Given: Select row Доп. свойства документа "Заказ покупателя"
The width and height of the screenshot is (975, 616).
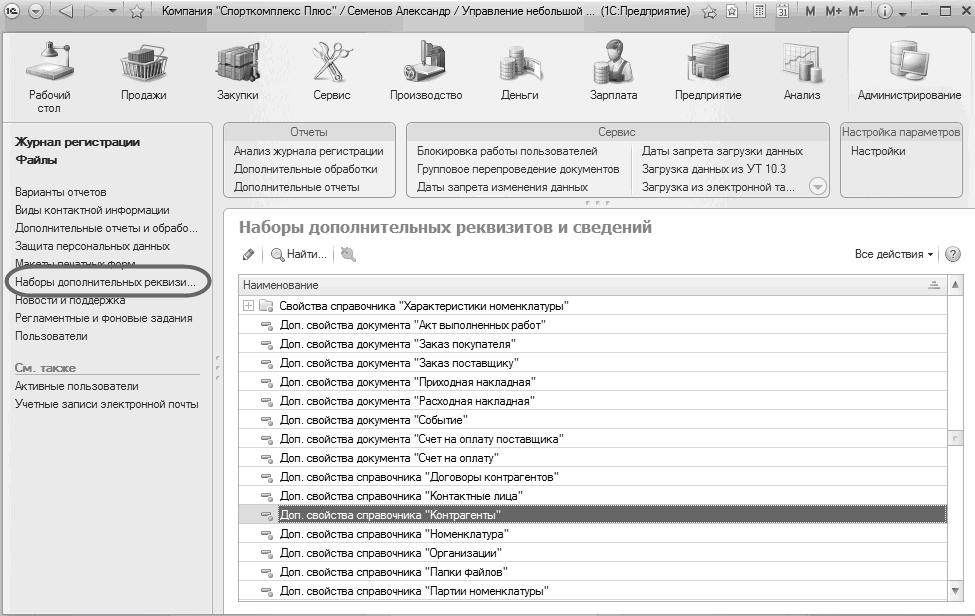Looking at the screenshot, I should (593, 344).
